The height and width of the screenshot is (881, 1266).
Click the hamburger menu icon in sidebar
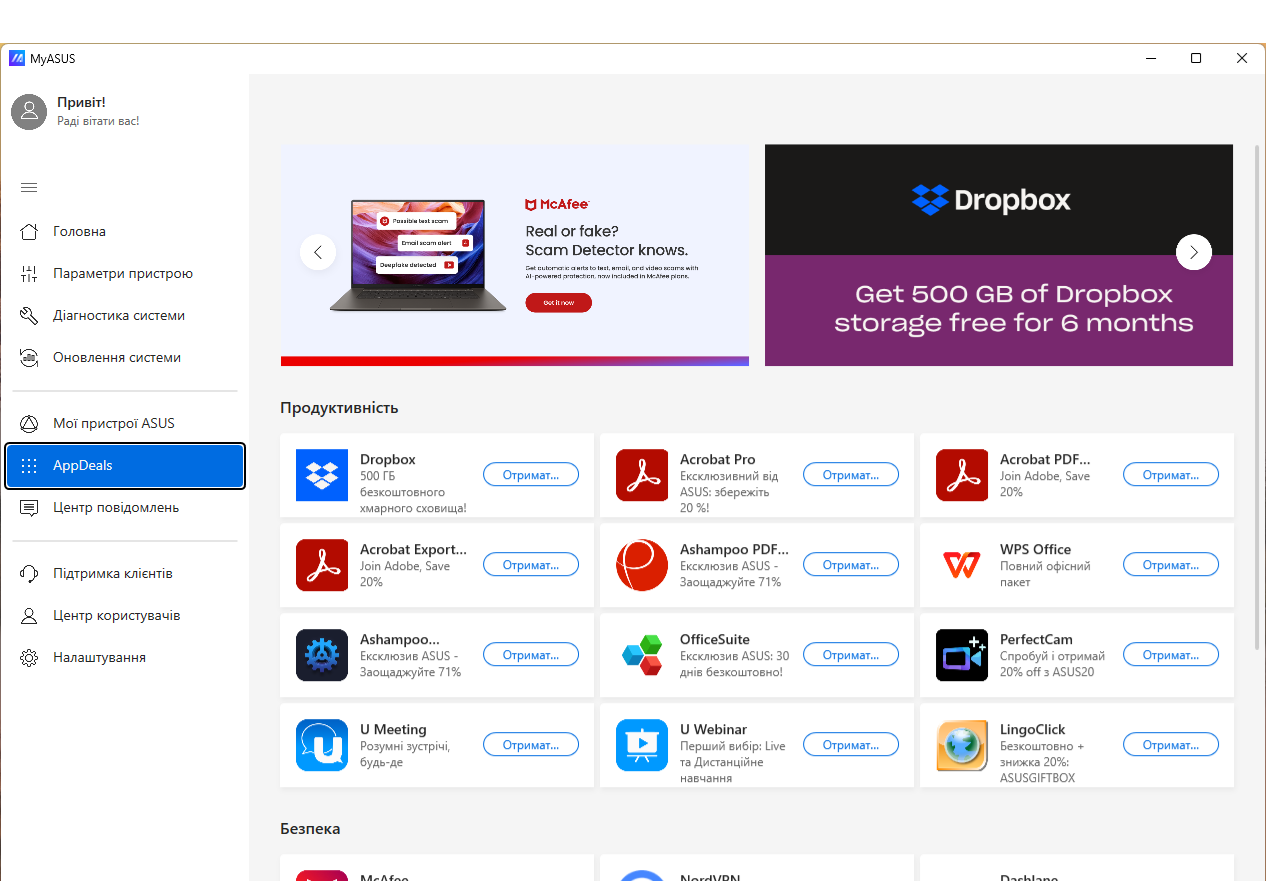coord(29,187)
